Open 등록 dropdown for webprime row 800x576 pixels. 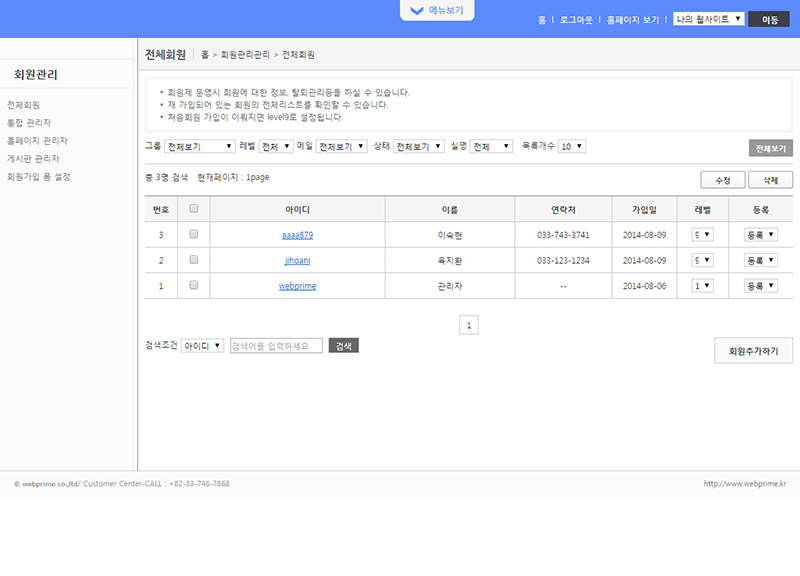click(761, 286)
